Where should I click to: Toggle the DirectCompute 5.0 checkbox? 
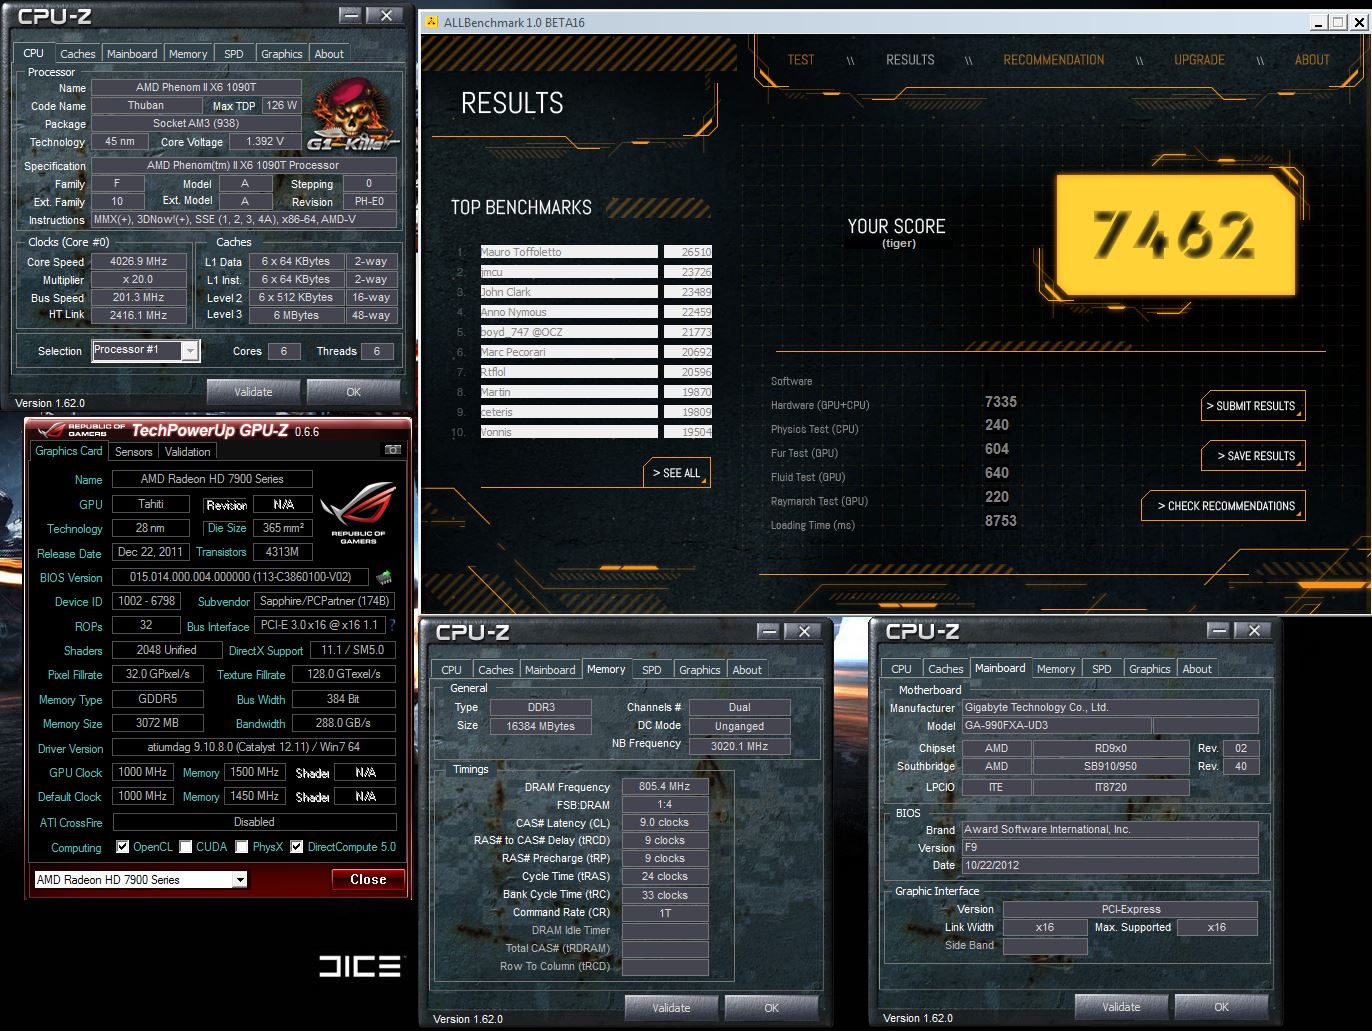pyautogui.click(x=297, y=847)
